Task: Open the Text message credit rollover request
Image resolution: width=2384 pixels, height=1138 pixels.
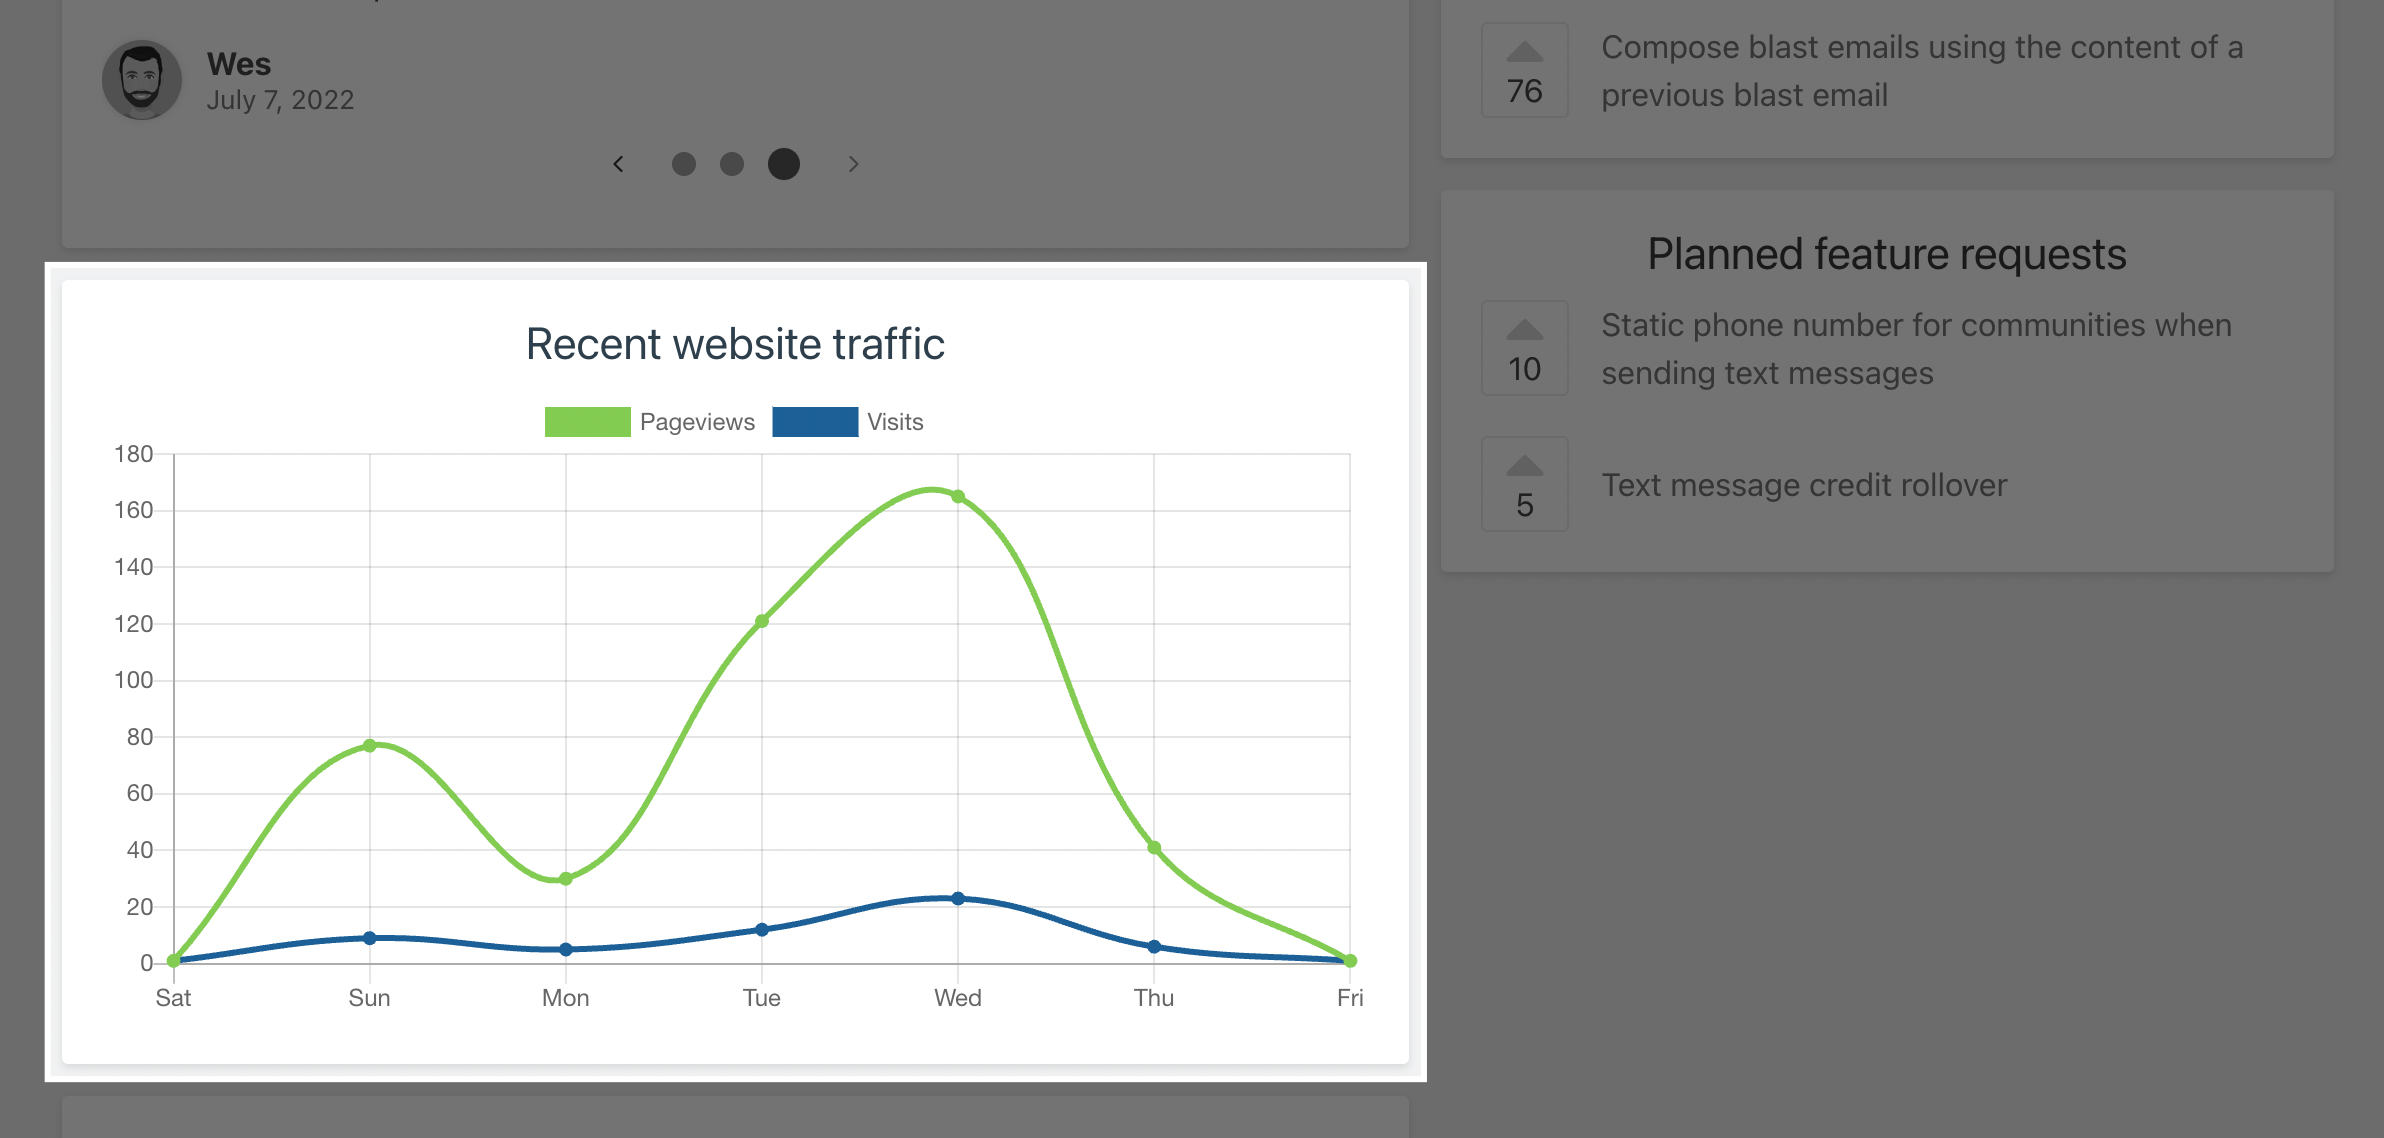Action: 1804,485
